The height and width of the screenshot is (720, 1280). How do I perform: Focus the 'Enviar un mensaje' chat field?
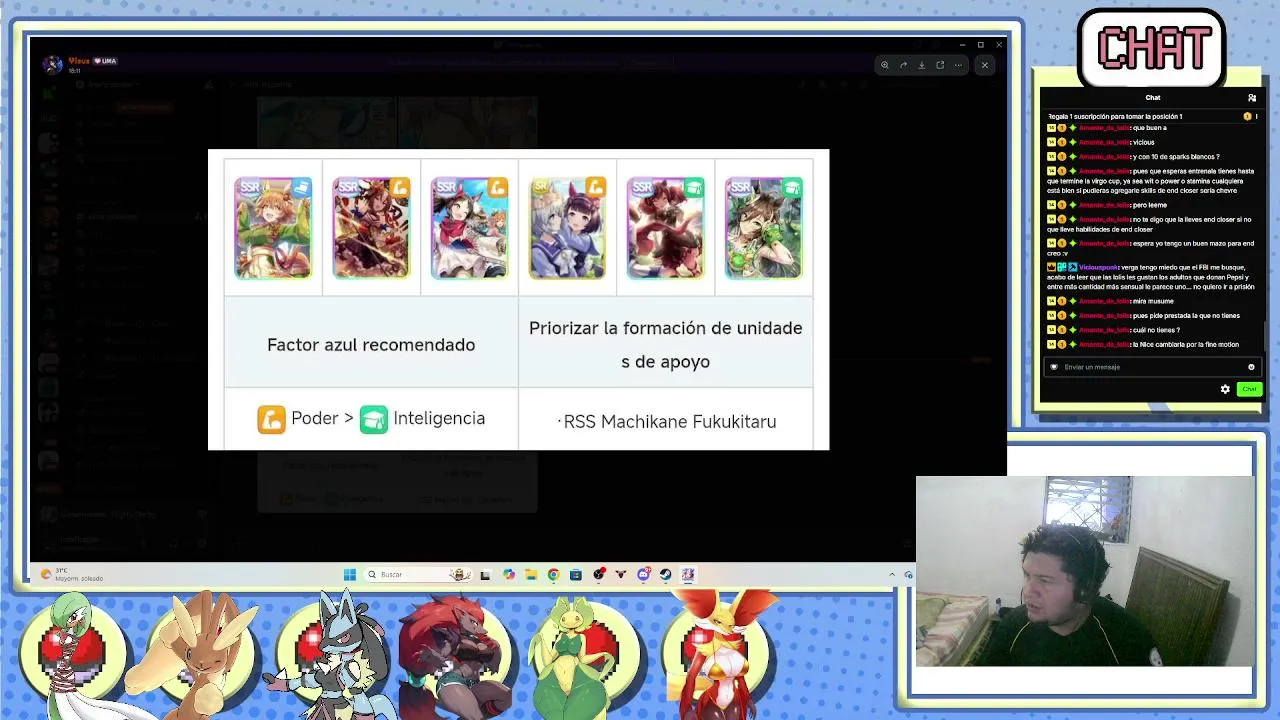pos(1150,367)
